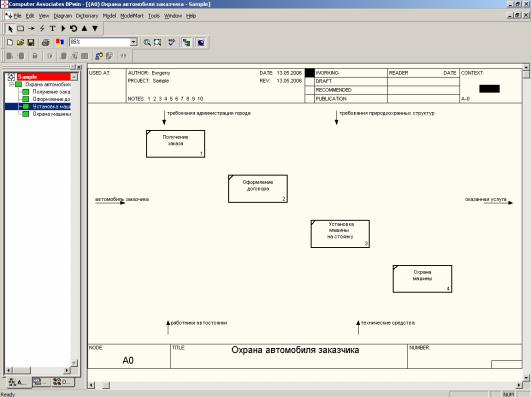Click the magnifier zoom icon

147,42
